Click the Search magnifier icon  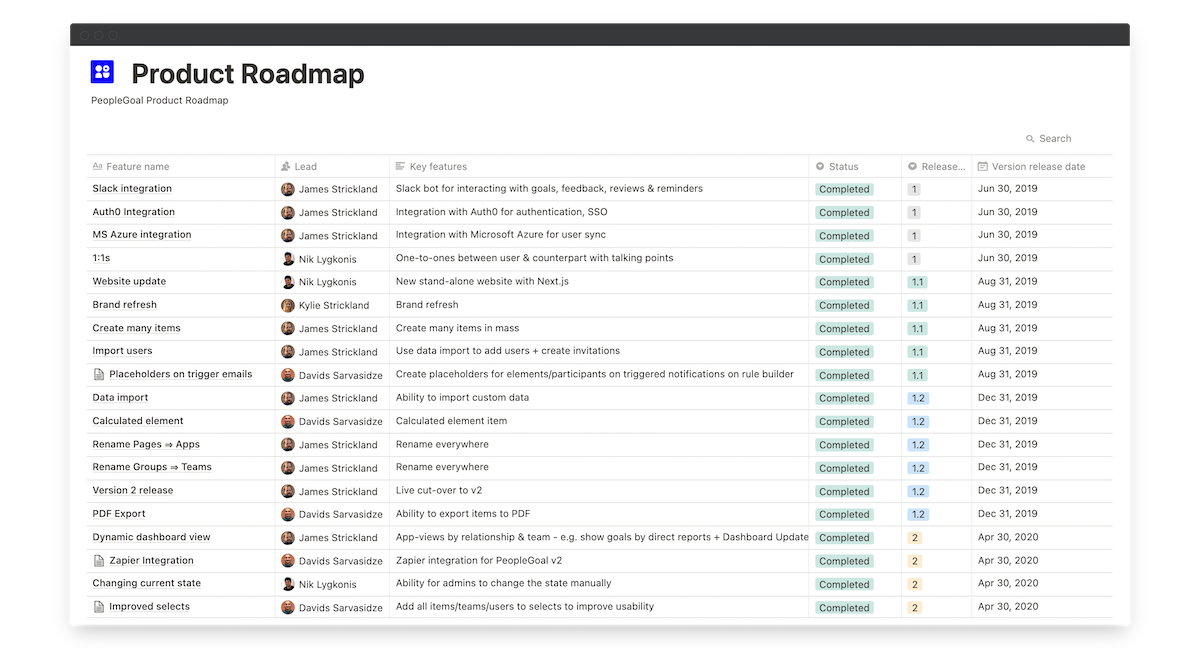(1030, 139)
